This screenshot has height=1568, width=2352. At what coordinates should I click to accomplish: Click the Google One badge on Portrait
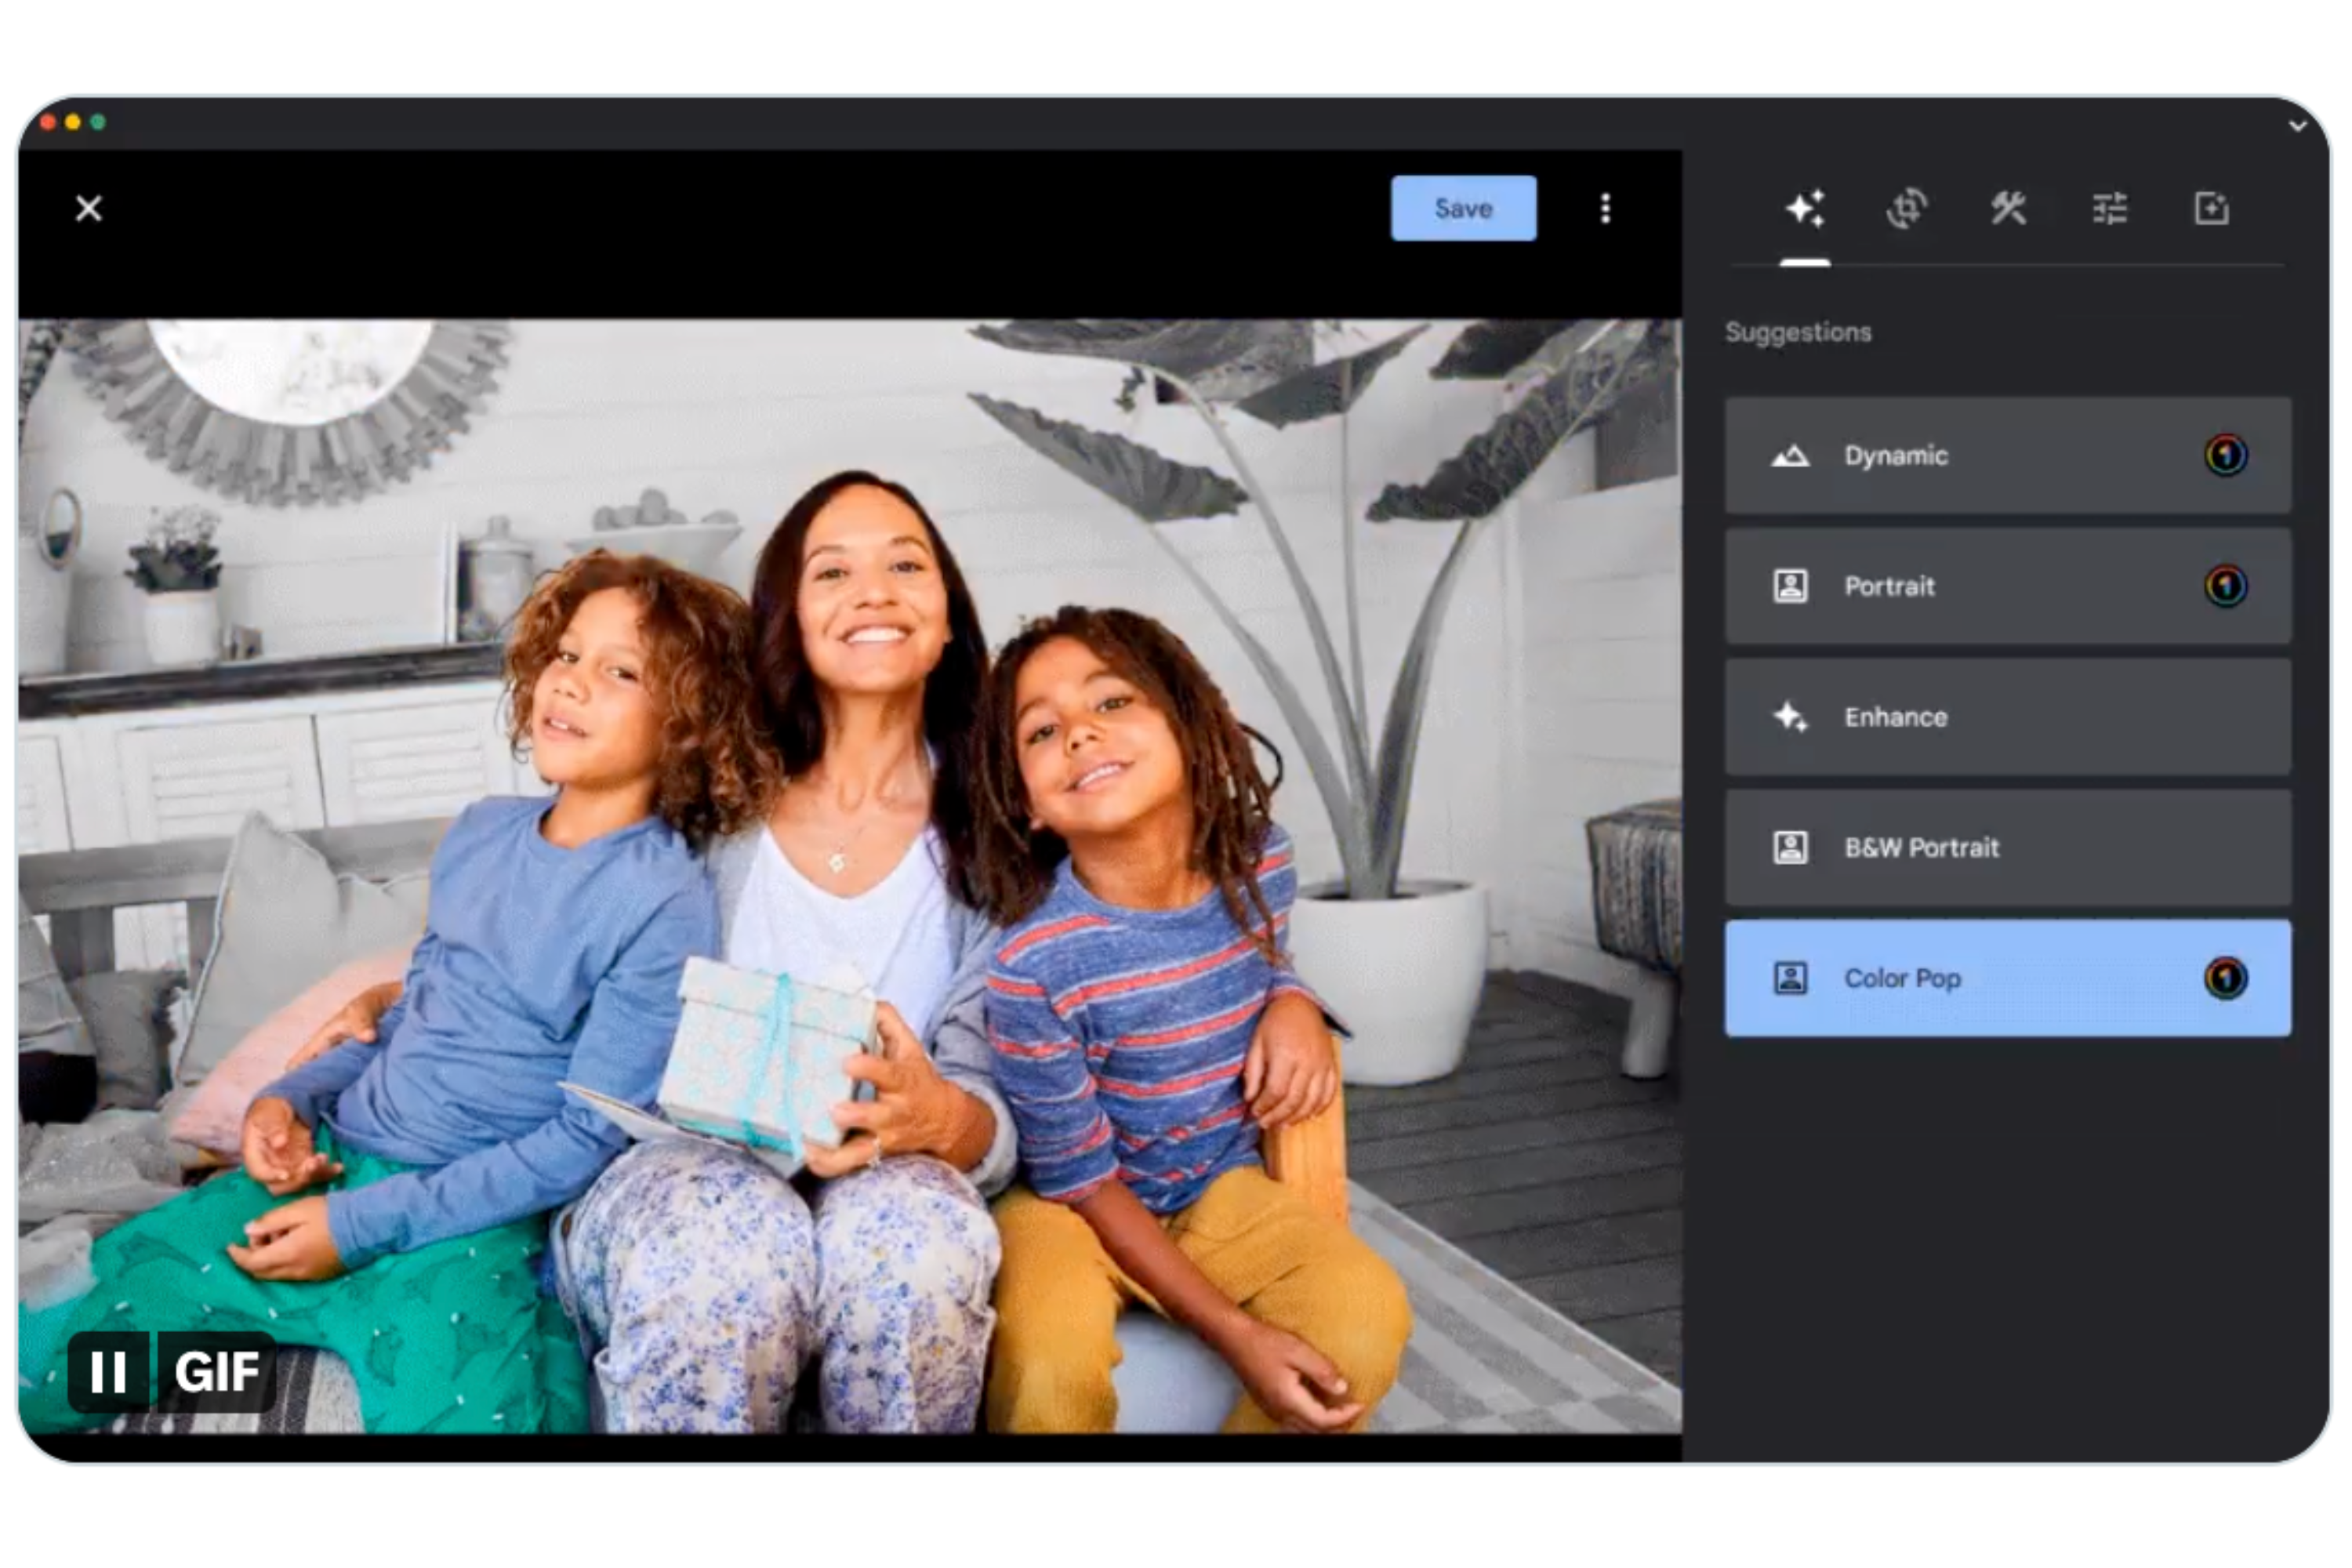pos(2225,586)
